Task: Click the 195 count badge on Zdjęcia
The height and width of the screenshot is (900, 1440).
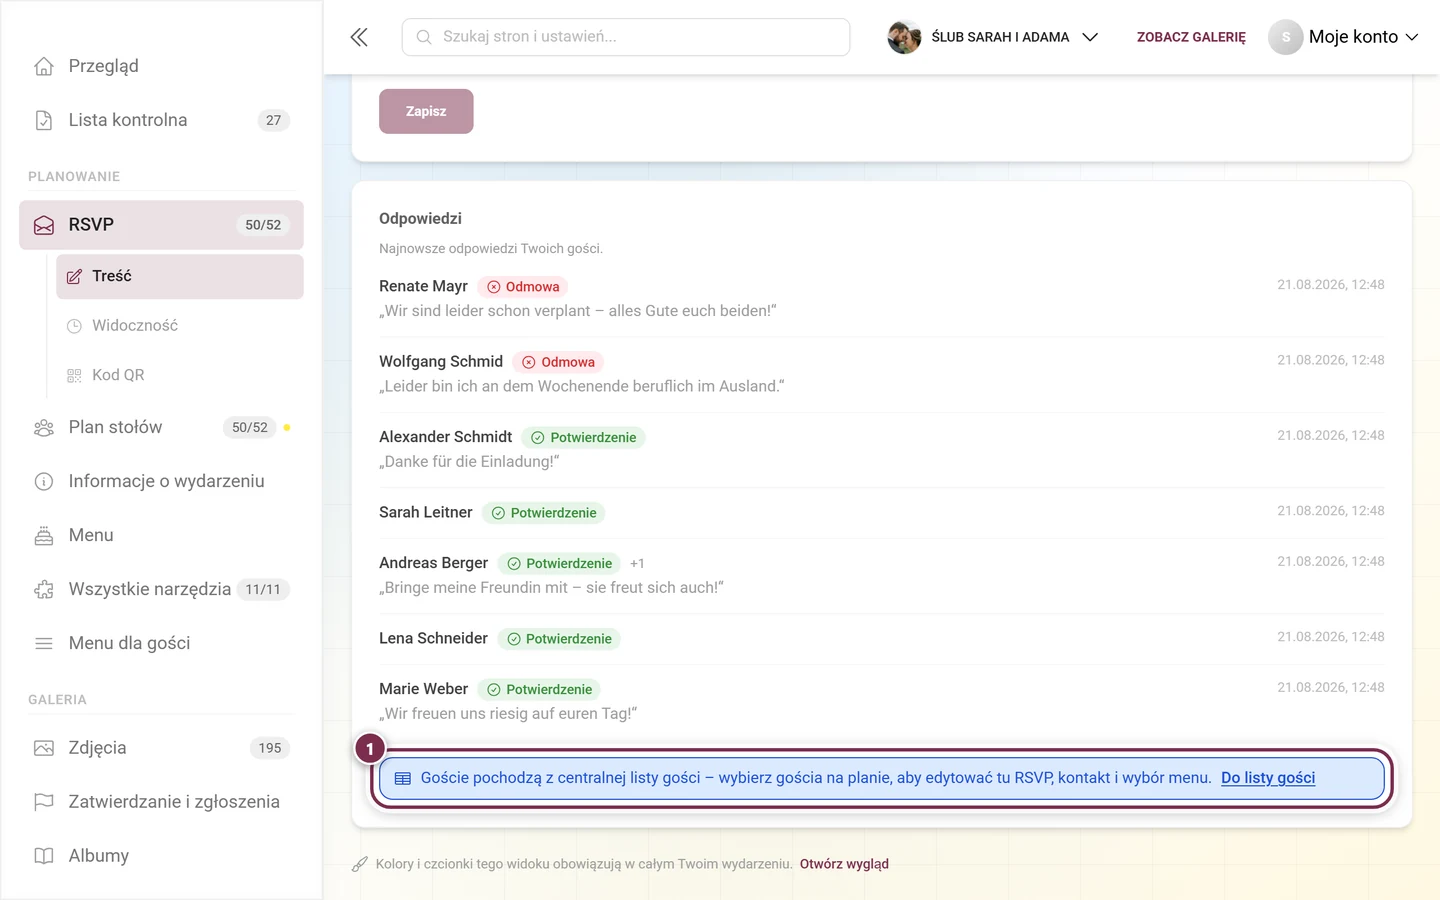Action: click(270, 748)
